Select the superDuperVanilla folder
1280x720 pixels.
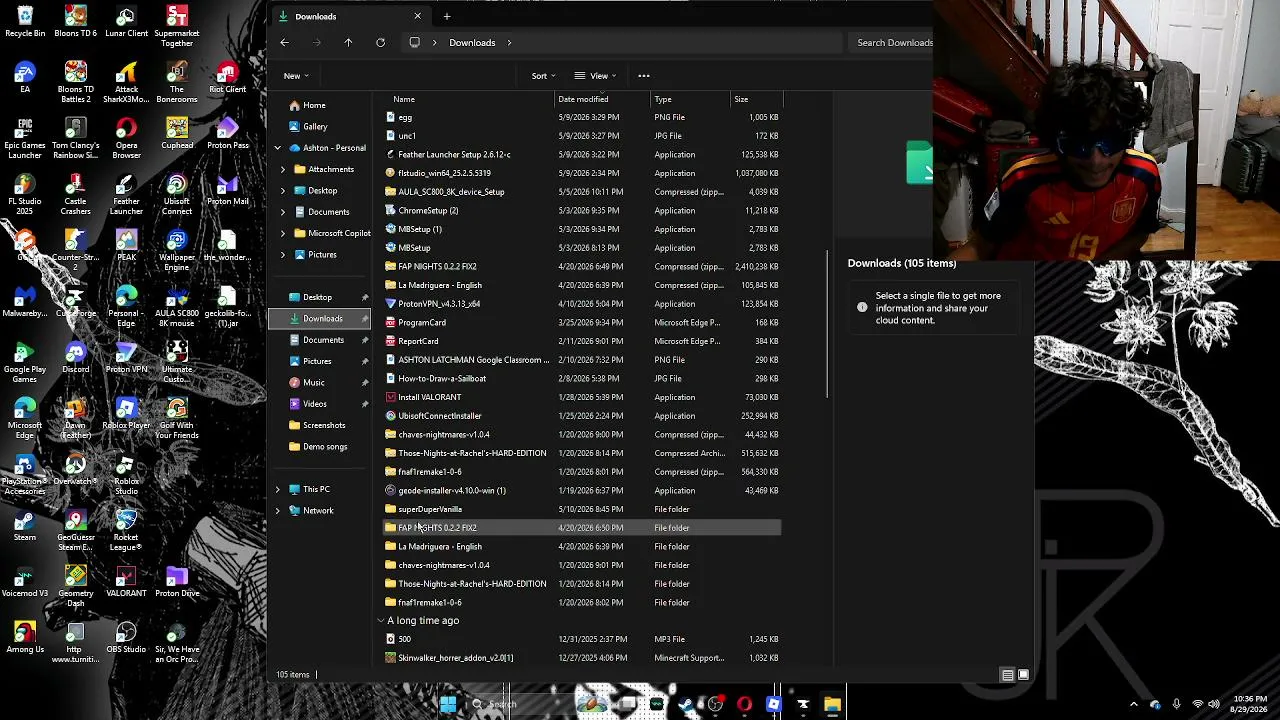coord(582,509)
